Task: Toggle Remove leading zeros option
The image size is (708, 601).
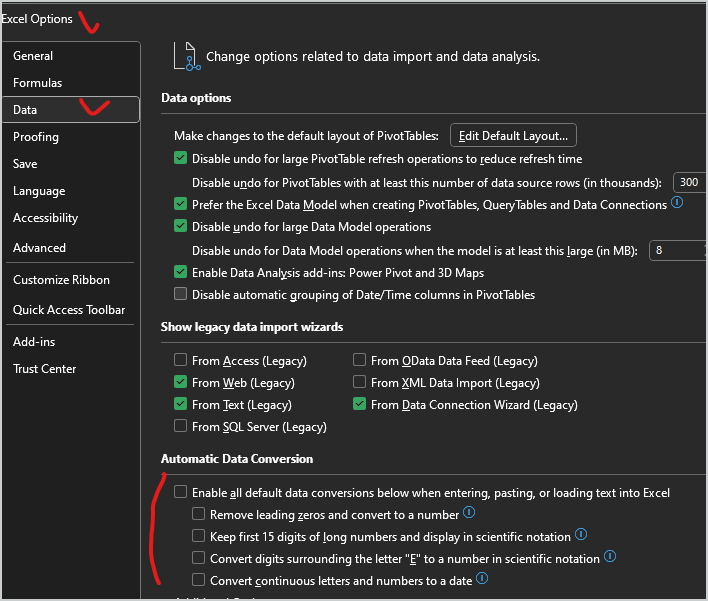Action: click(x=198, y=514)
